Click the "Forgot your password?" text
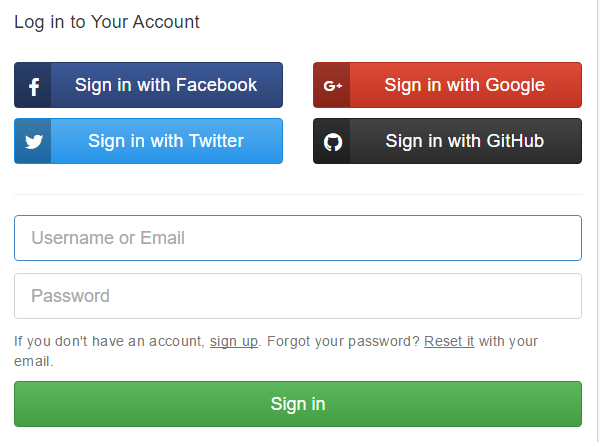This screenshot has height=447, width=602. (342, 342)
